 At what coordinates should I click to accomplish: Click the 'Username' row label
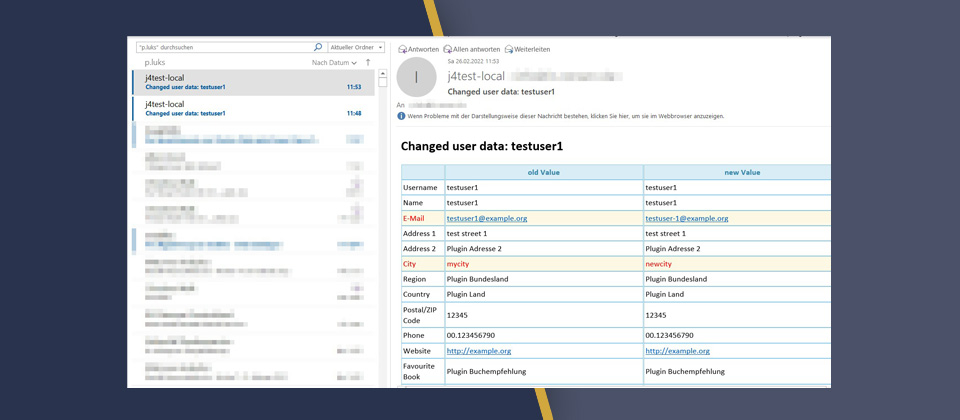[x=420, y=187]
